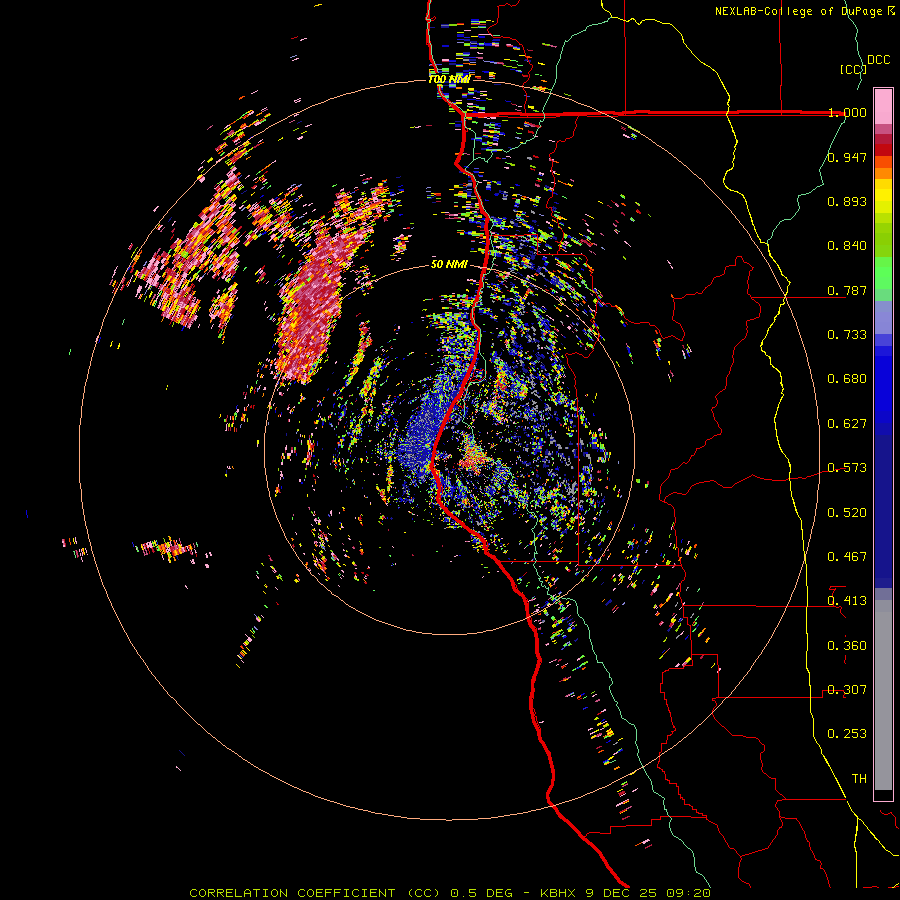Click the "0.307" legend value
Viewport: 900px width, 900px height.
pos(847,690)
